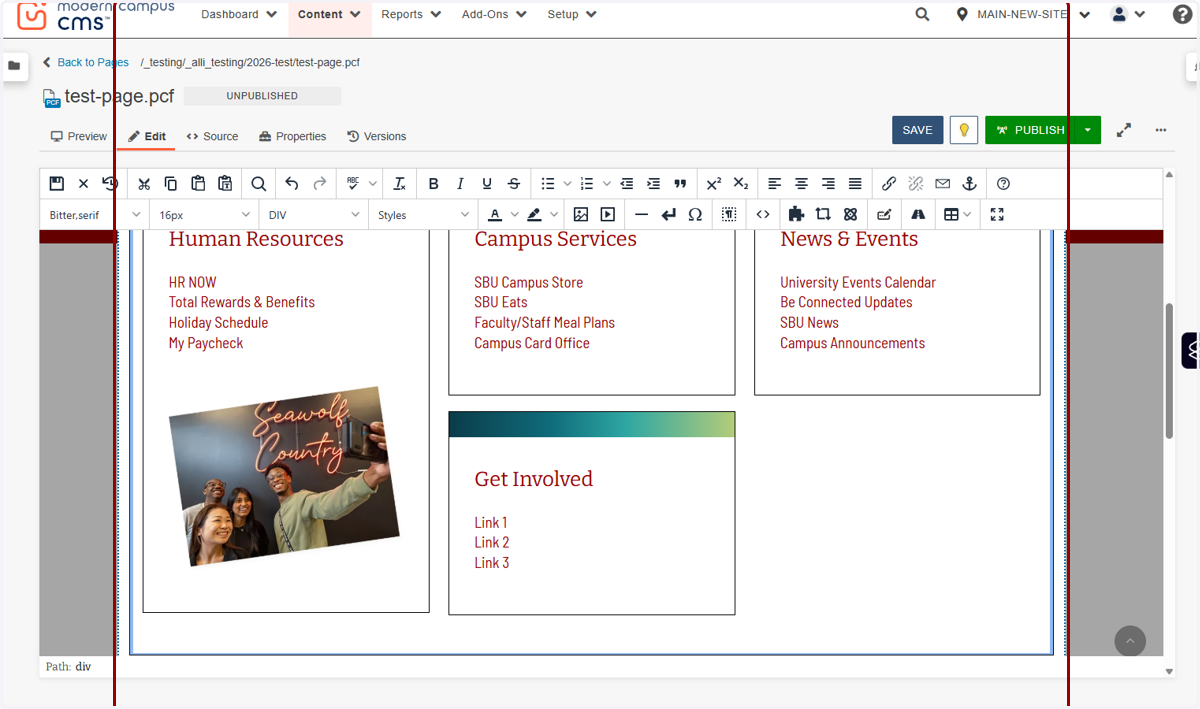This screenshot has width=1200, height=709.
Task: Open the highlight color picker arrow
Action: click(553, 214)
